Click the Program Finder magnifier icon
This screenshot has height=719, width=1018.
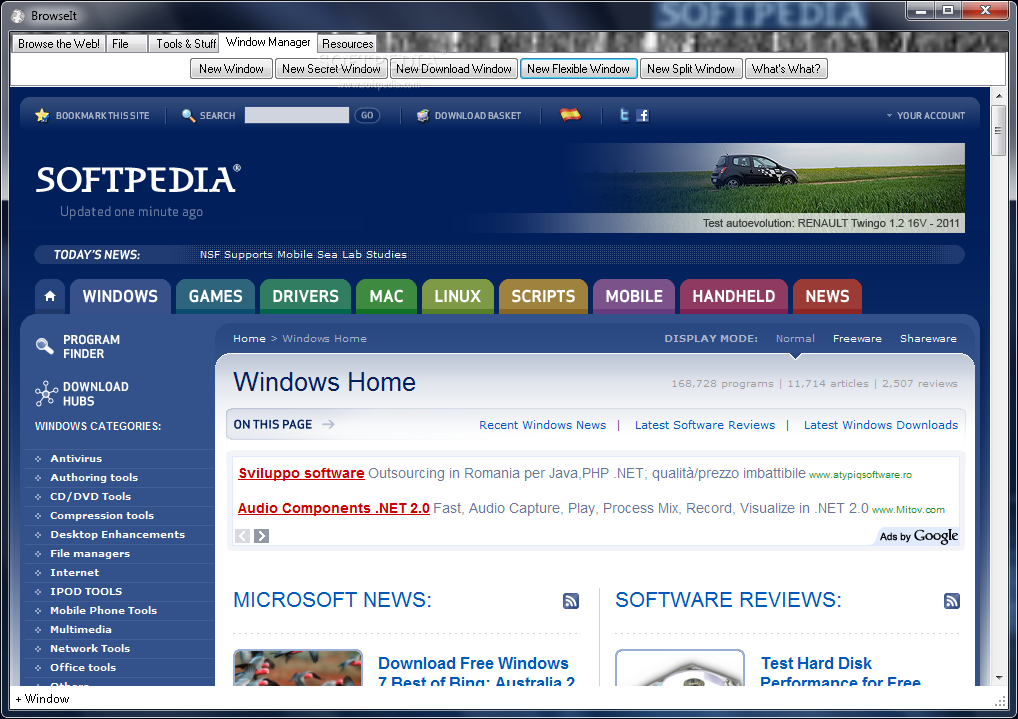[x=45, y=346]
